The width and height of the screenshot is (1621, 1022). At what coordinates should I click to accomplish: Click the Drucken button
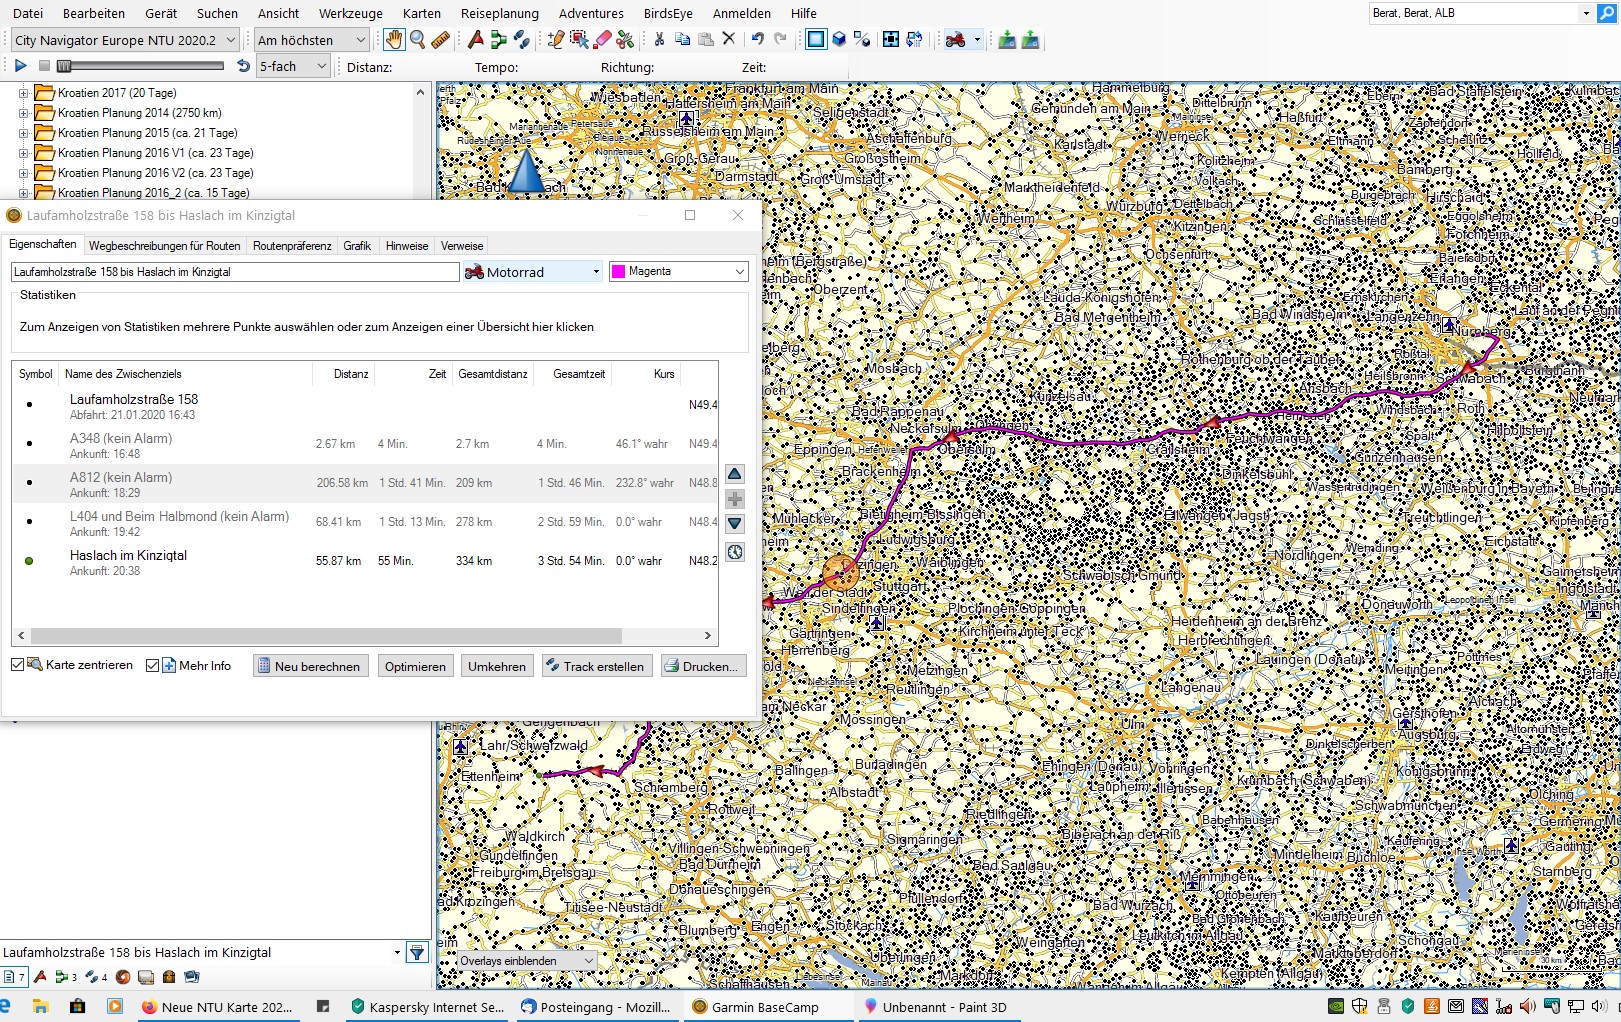click(x=704, y=666)
